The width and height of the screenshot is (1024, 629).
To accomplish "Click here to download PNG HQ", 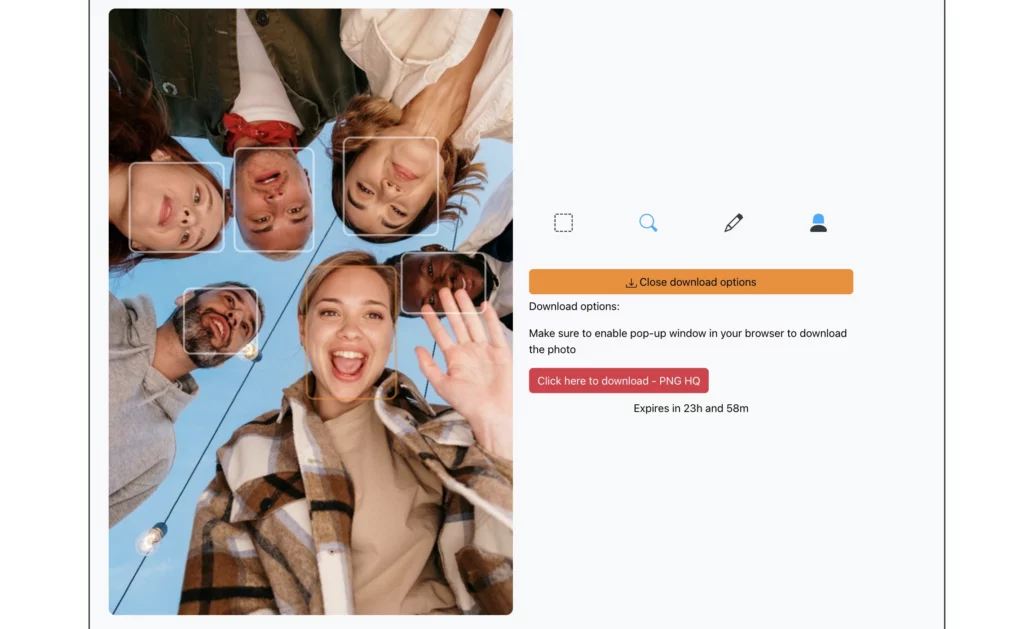I will 618,380.
